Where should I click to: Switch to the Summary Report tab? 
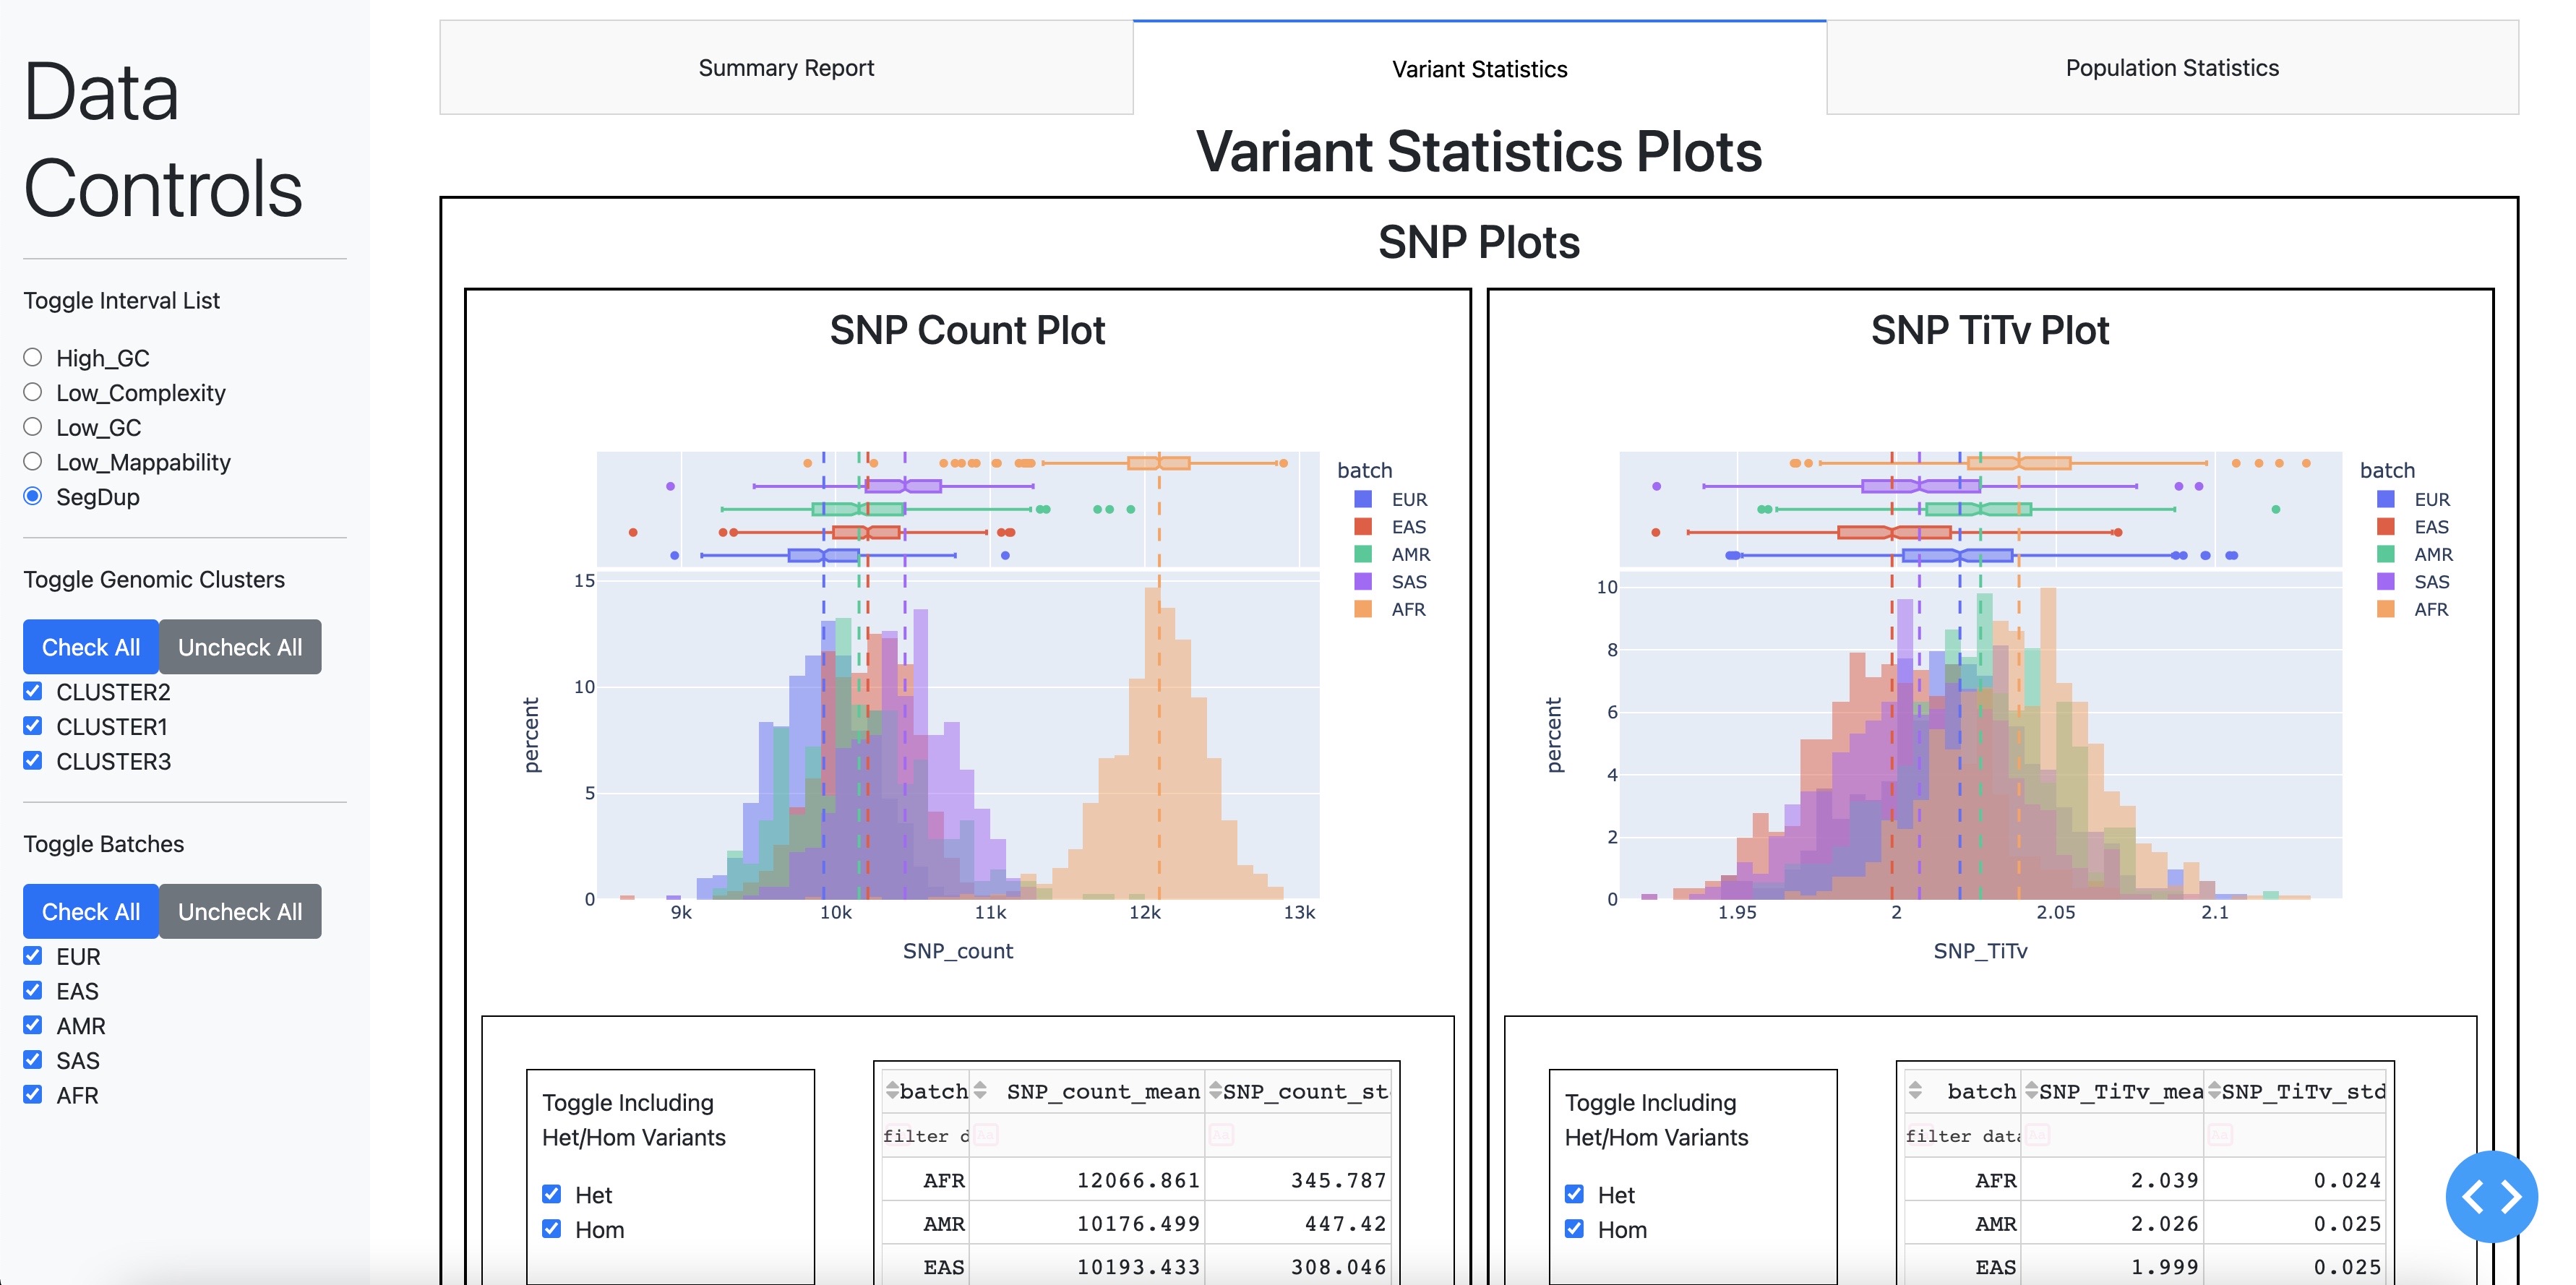(x=786, y=67)
